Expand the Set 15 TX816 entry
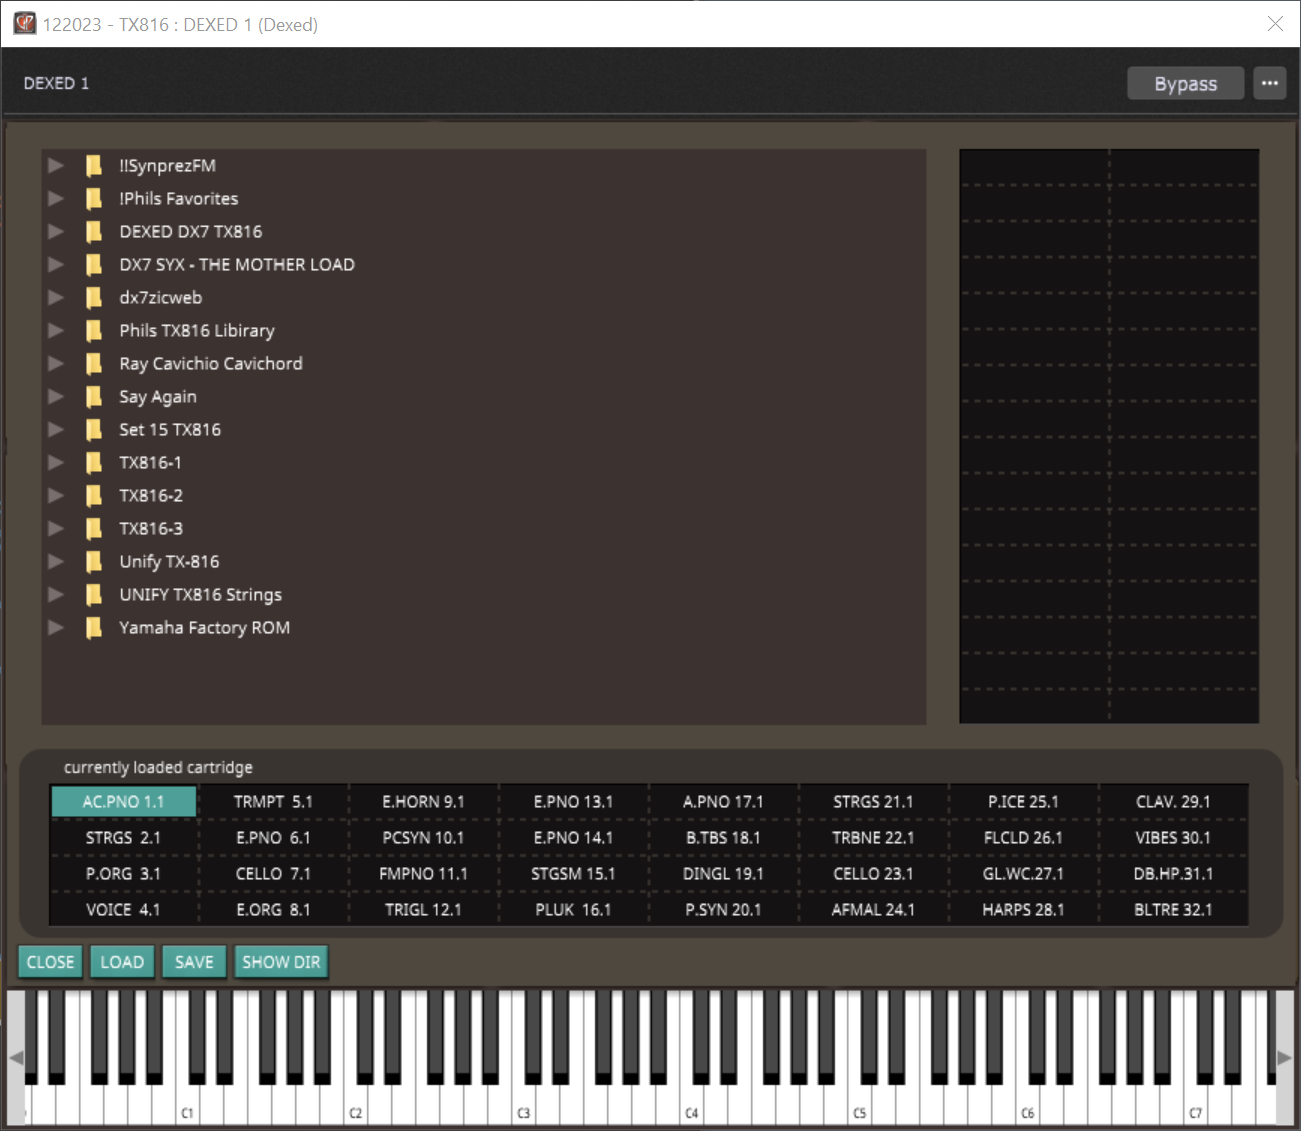Image resolution: width=1301 pixels, height=1131 pixels. point(56,429)
